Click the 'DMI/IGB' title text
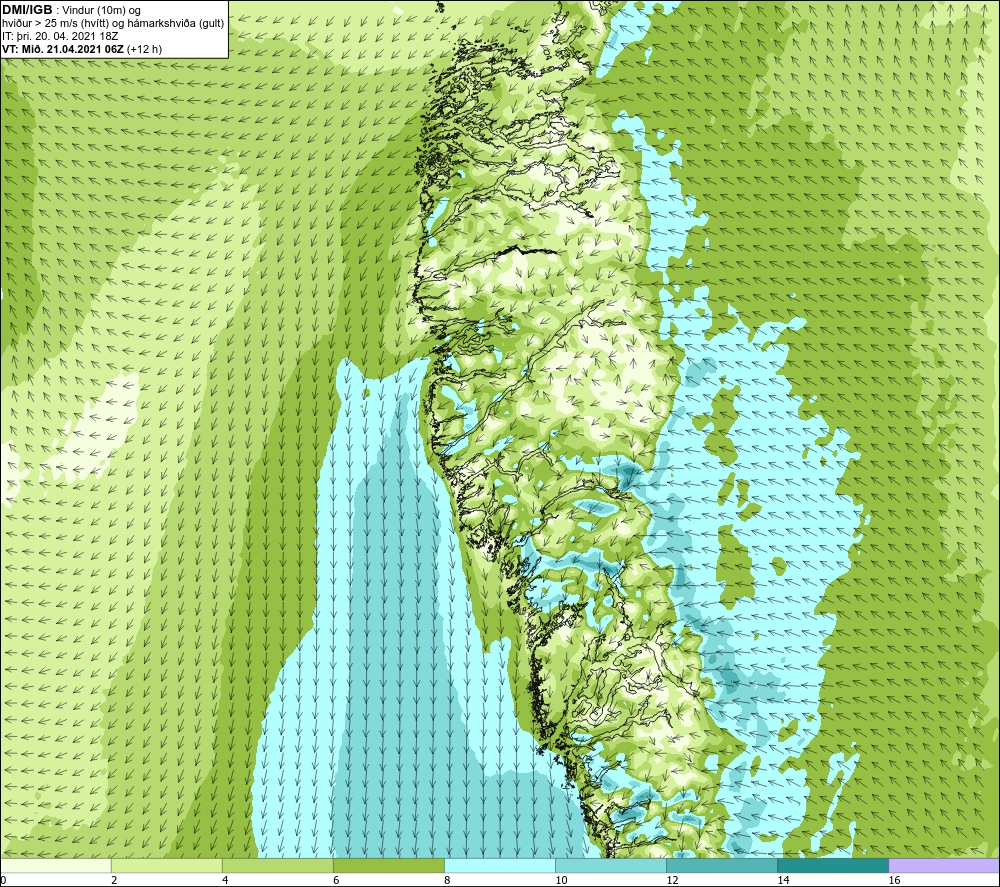Viewport: 1000px width, 887px height. [27, 10]
